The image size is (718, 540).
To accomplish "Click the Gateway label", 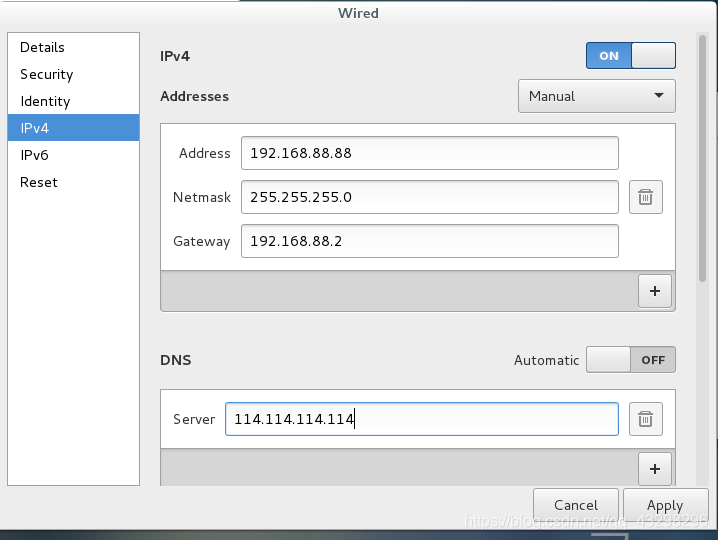I will coord(201,241).
